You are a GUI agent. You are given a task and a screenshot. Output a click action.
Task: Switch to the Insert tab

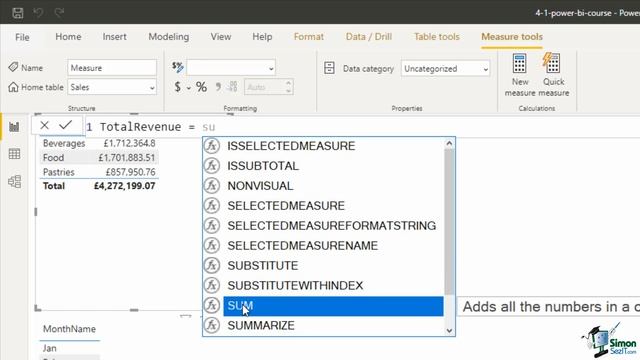[114, 37]
